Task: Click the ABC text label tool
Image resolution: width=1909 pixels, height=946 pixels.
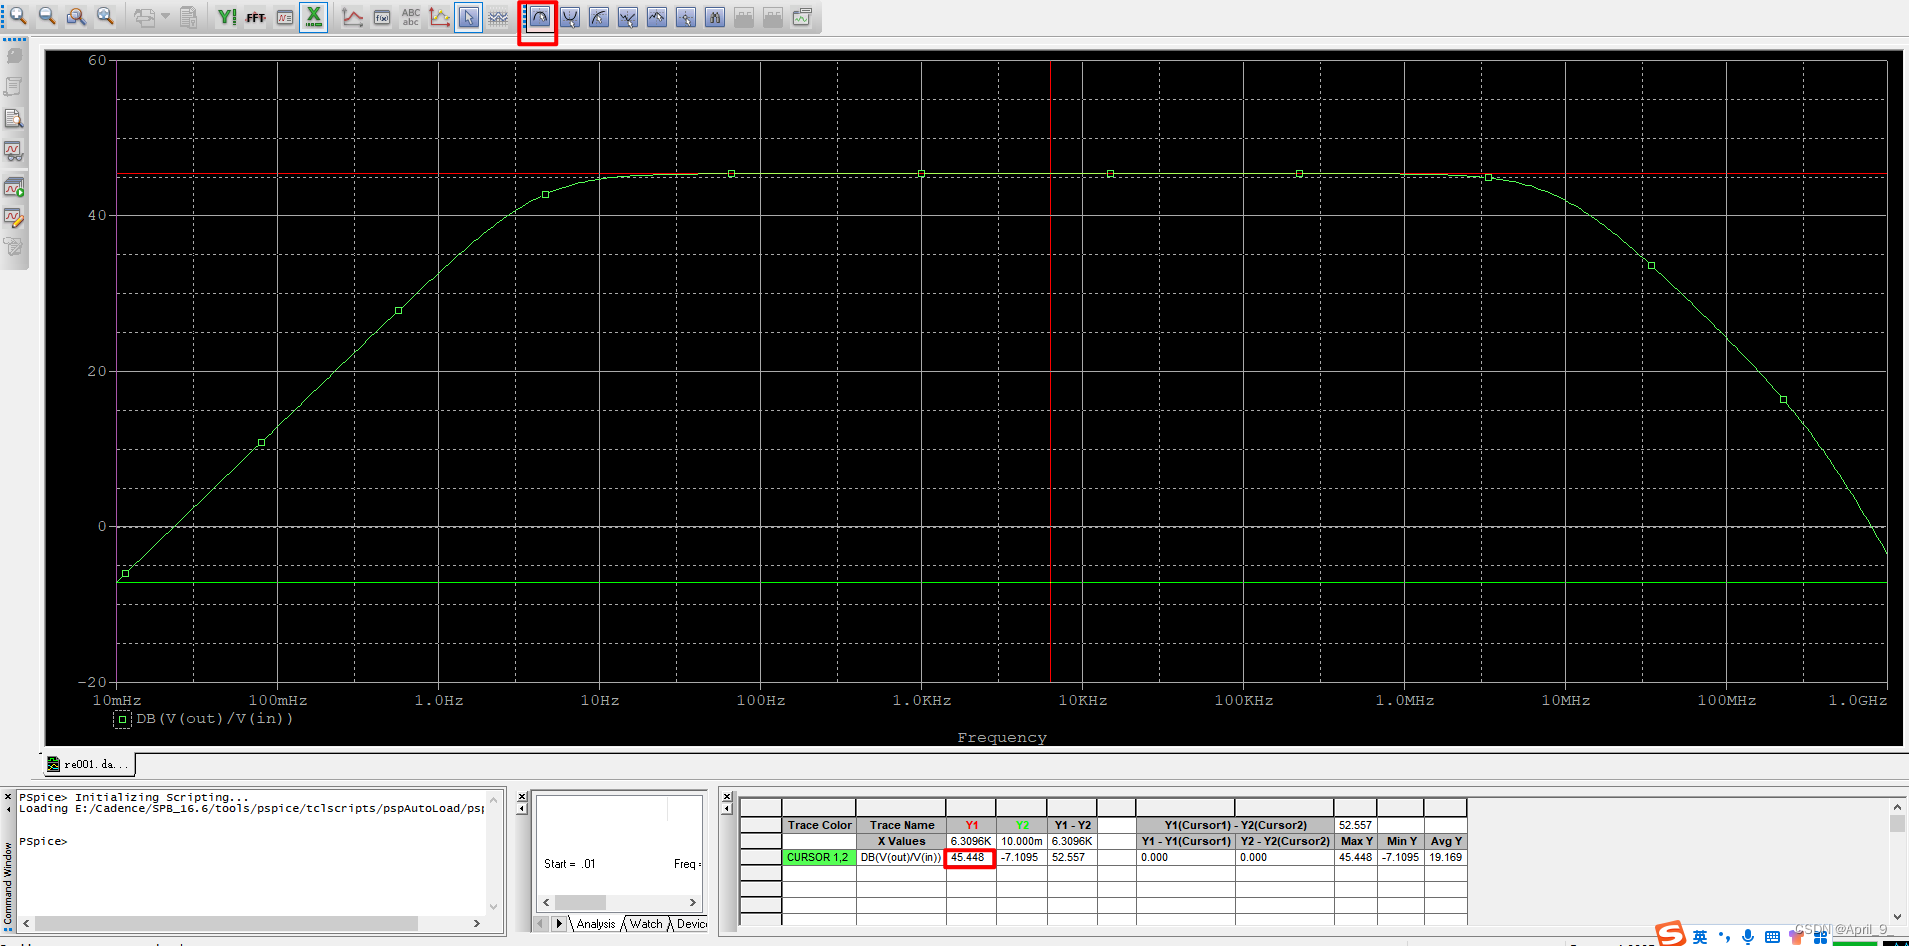Action: (411, 17)
